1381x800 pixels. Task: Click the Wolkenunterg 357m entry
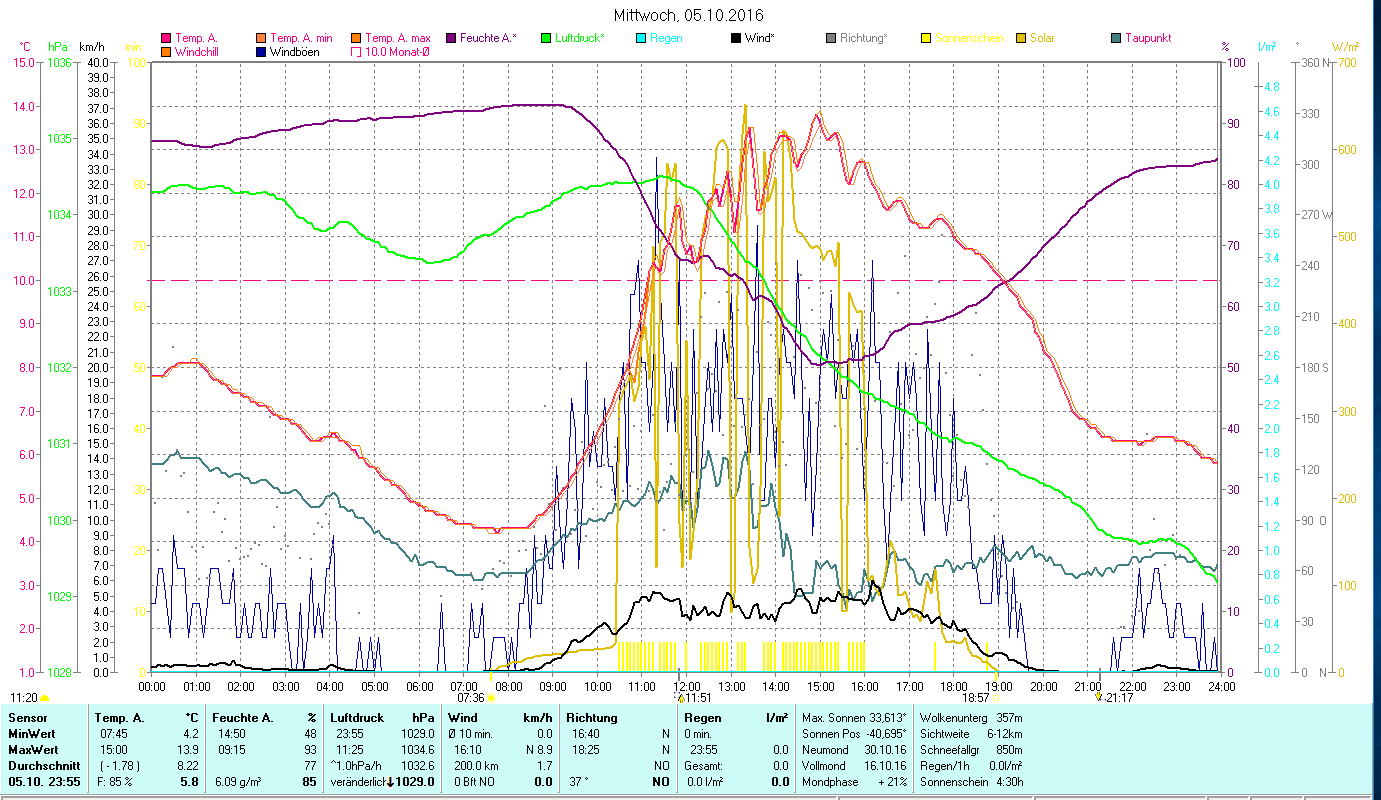[971, 718]
